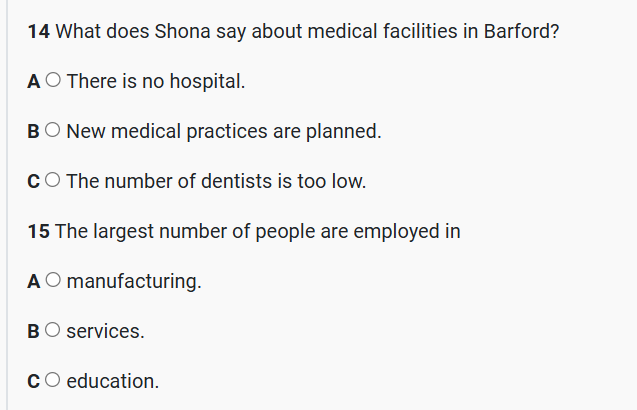
Task: Click bold letter A beside "manufacturing"
Action: (35, 282)
